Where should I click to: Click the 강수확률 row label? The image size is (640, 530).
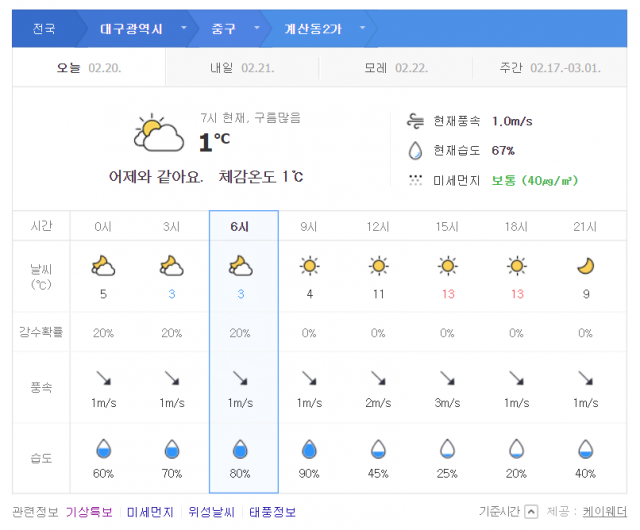coord(41,332)
